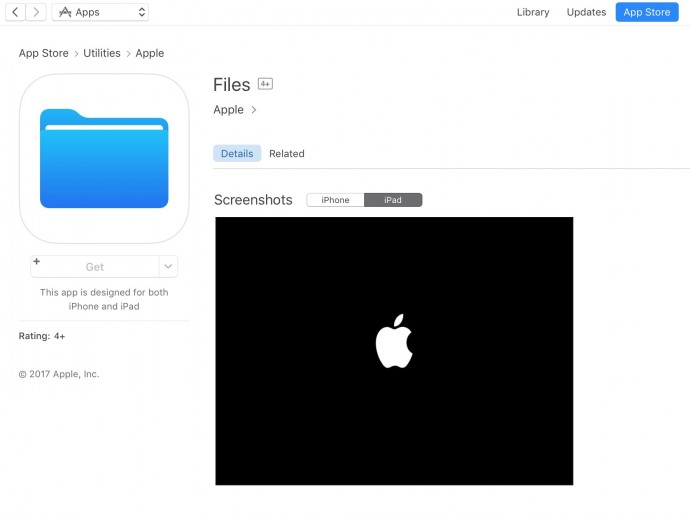Select the Related tab

pos(287,154)
